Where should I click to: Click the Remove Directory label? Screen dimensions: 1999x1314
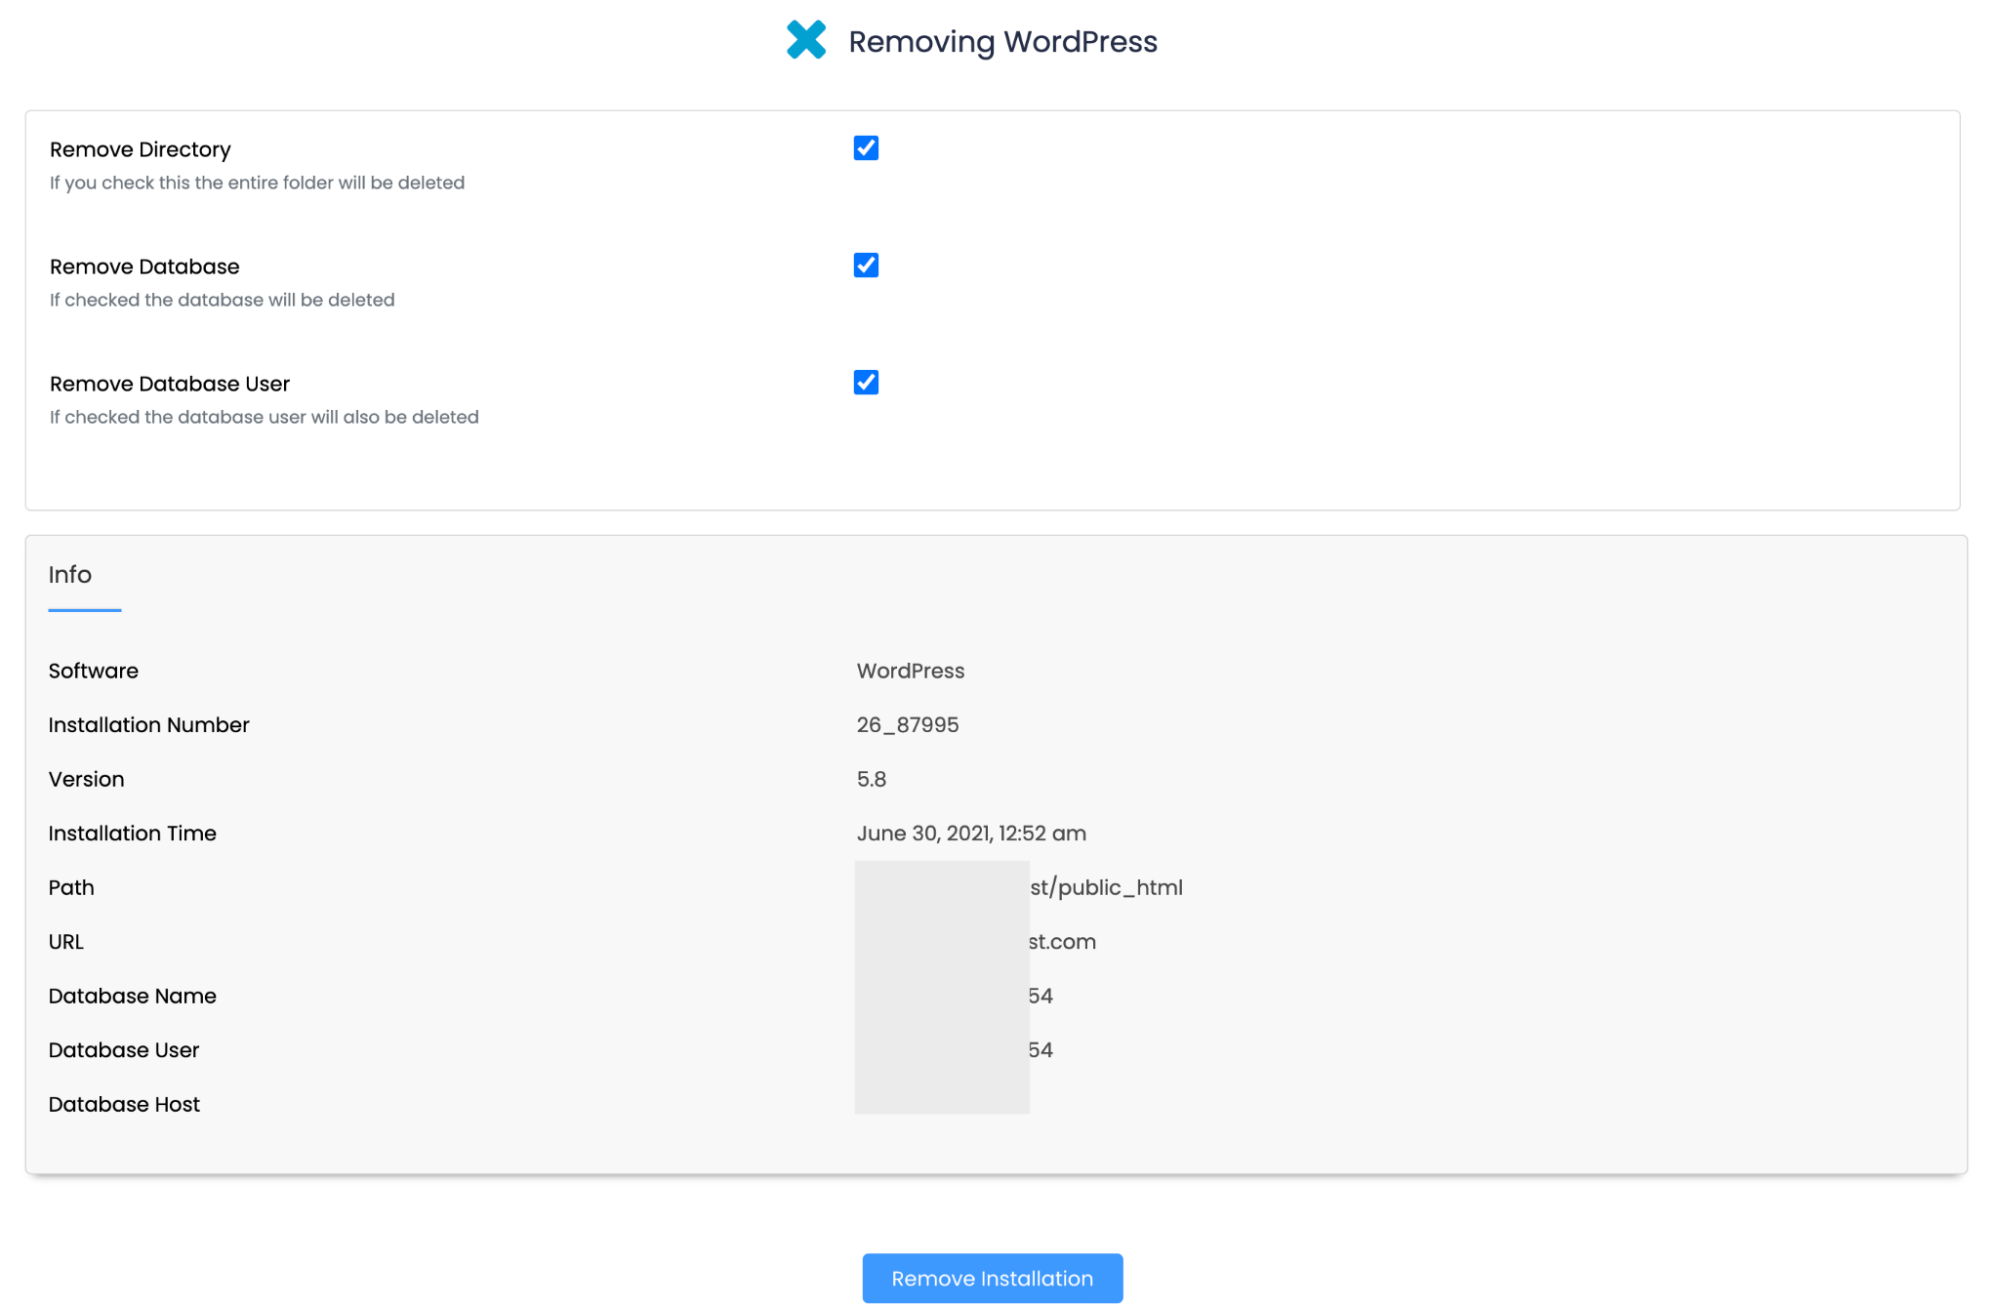(140, 149)
